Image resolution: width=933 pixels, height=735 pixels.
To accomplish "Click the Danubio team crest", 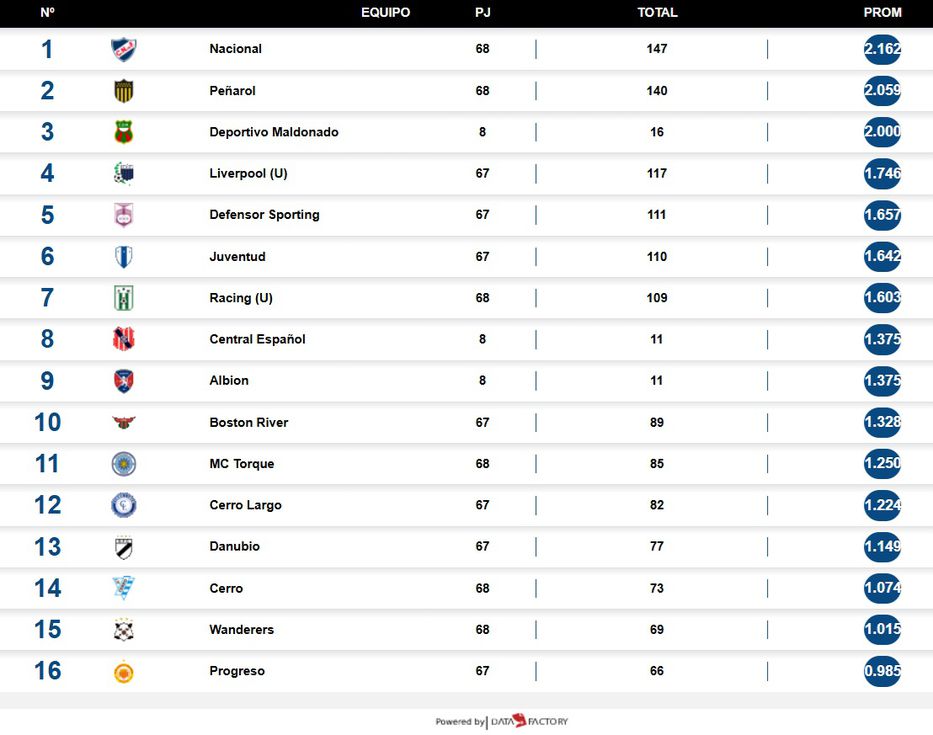I will [123, 547].
